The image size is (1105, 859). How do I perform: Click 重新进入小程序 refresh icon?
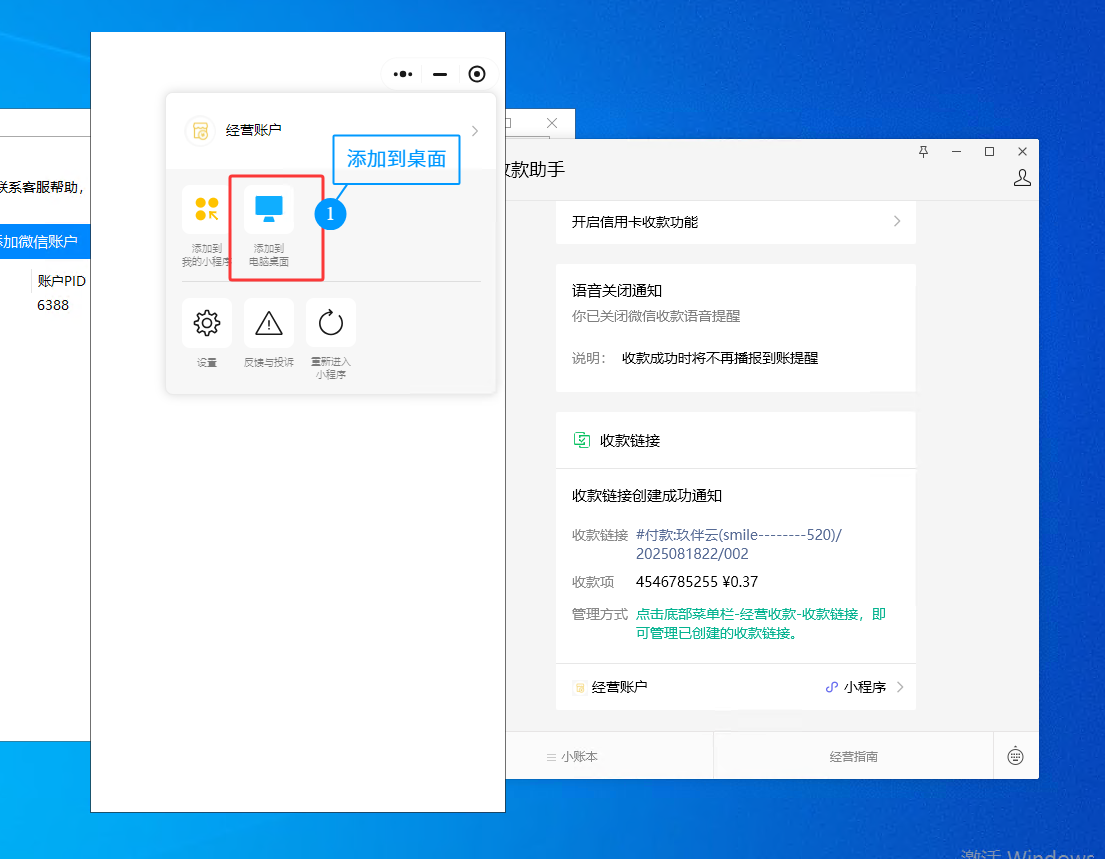coord(331,323)
